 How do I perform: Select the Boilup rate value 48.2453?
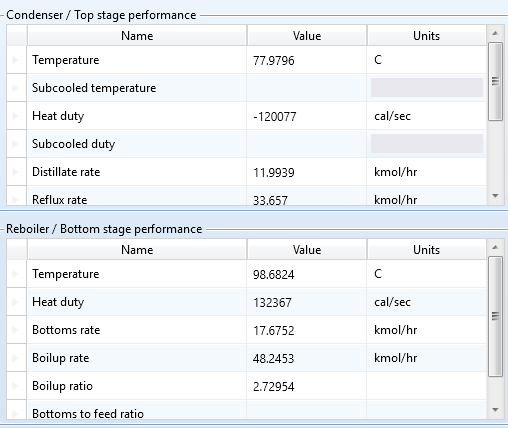273,358
